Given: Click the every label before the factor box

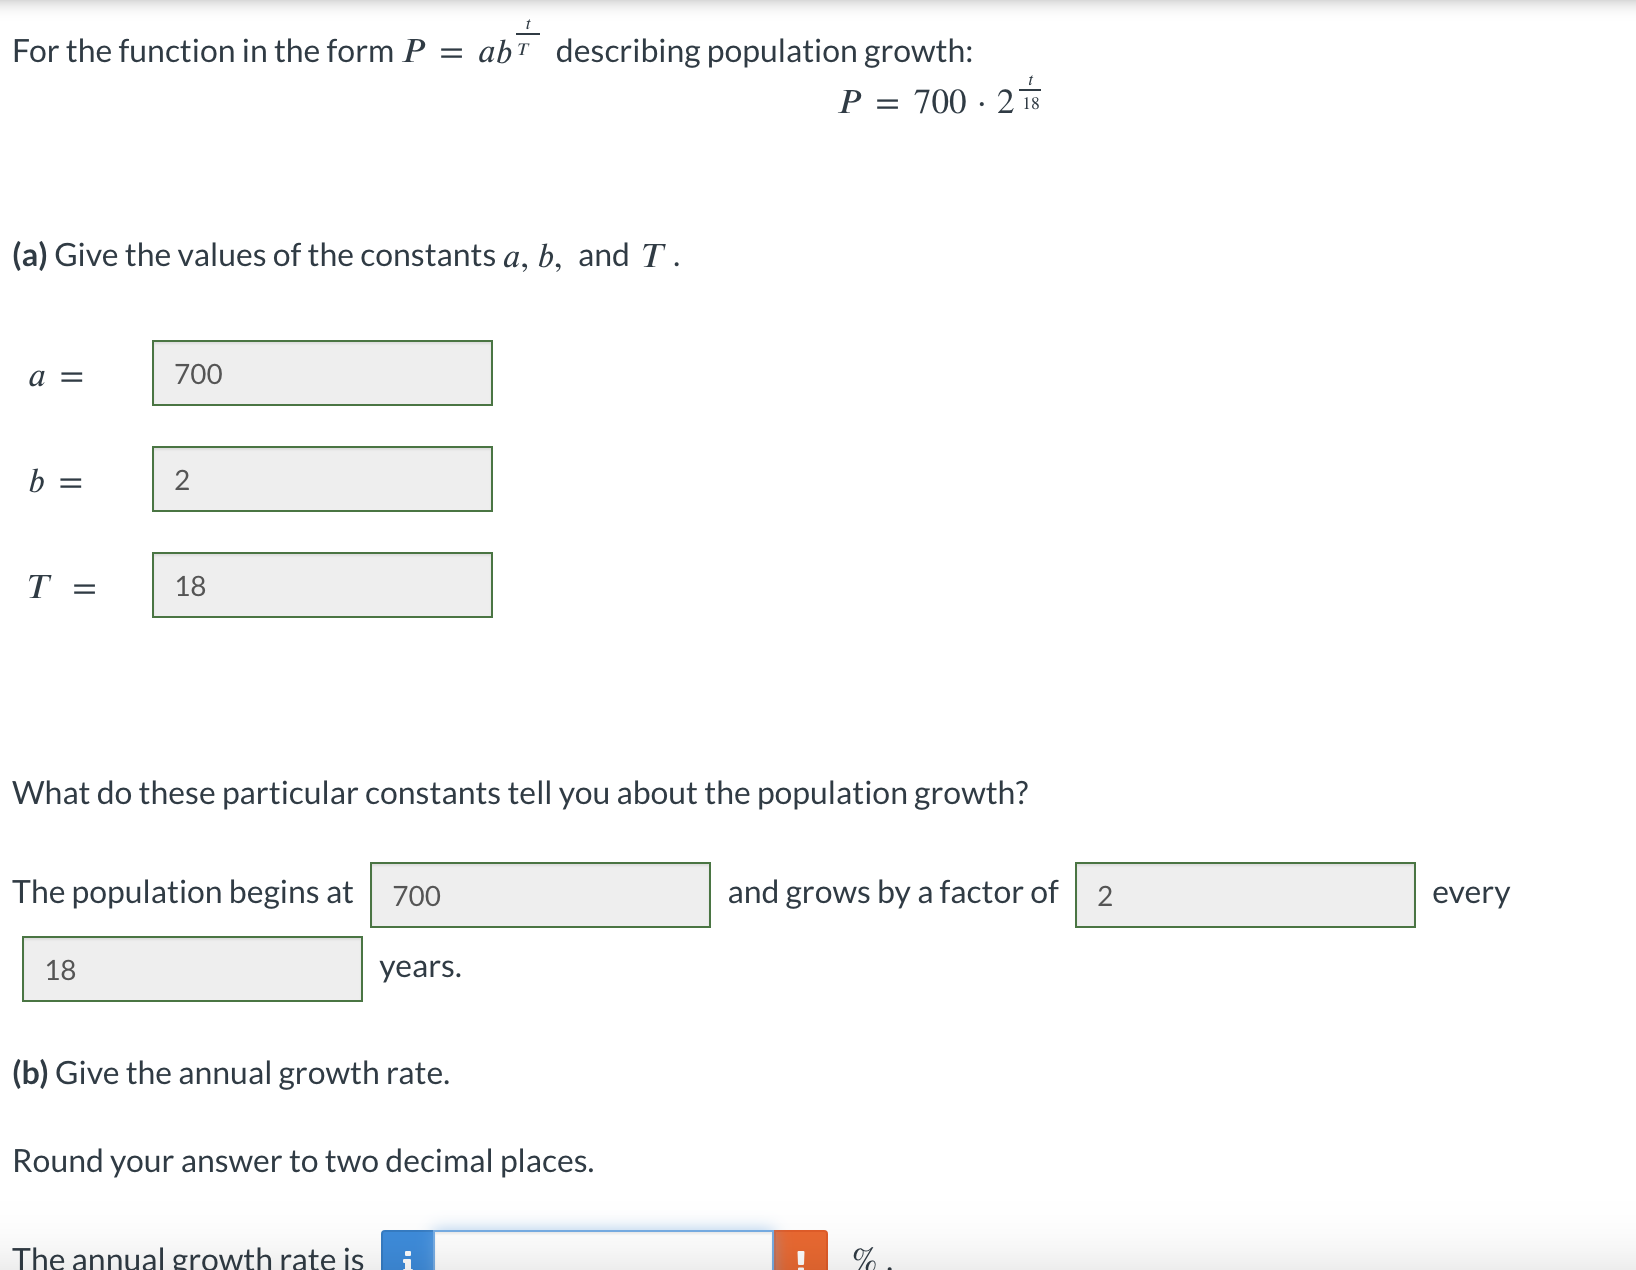Looking at the screenshot, I should click(x=1471, y=894).
